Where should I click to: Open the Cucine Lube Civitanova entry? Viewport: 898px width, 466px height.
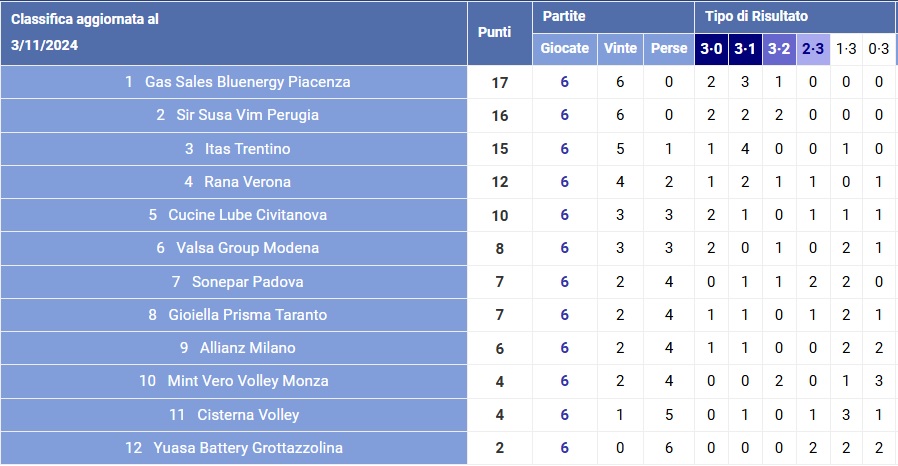point(247,215)
